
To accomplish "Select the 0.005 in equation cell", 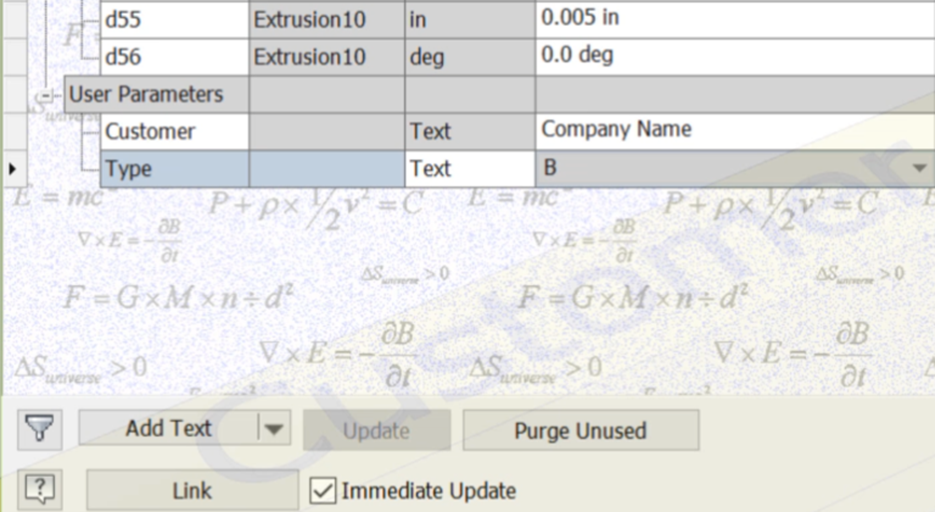I will 735,20.
